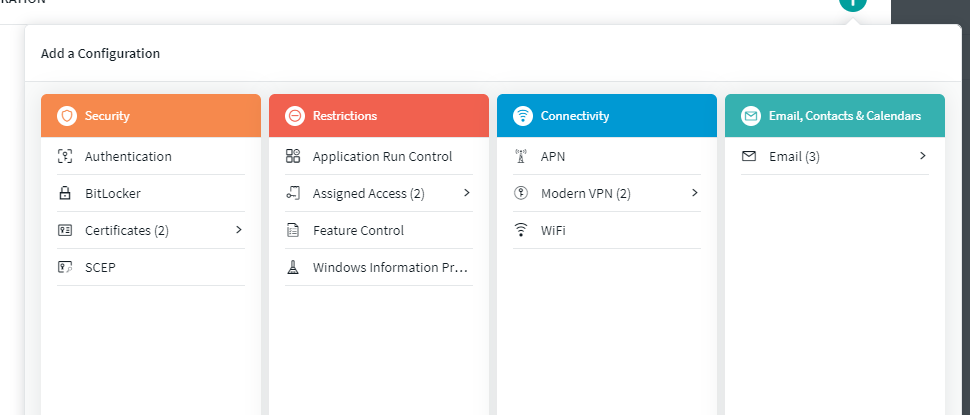The image size is (970, 415).
Task: Select the Security category header
Action: coord(151,115)
